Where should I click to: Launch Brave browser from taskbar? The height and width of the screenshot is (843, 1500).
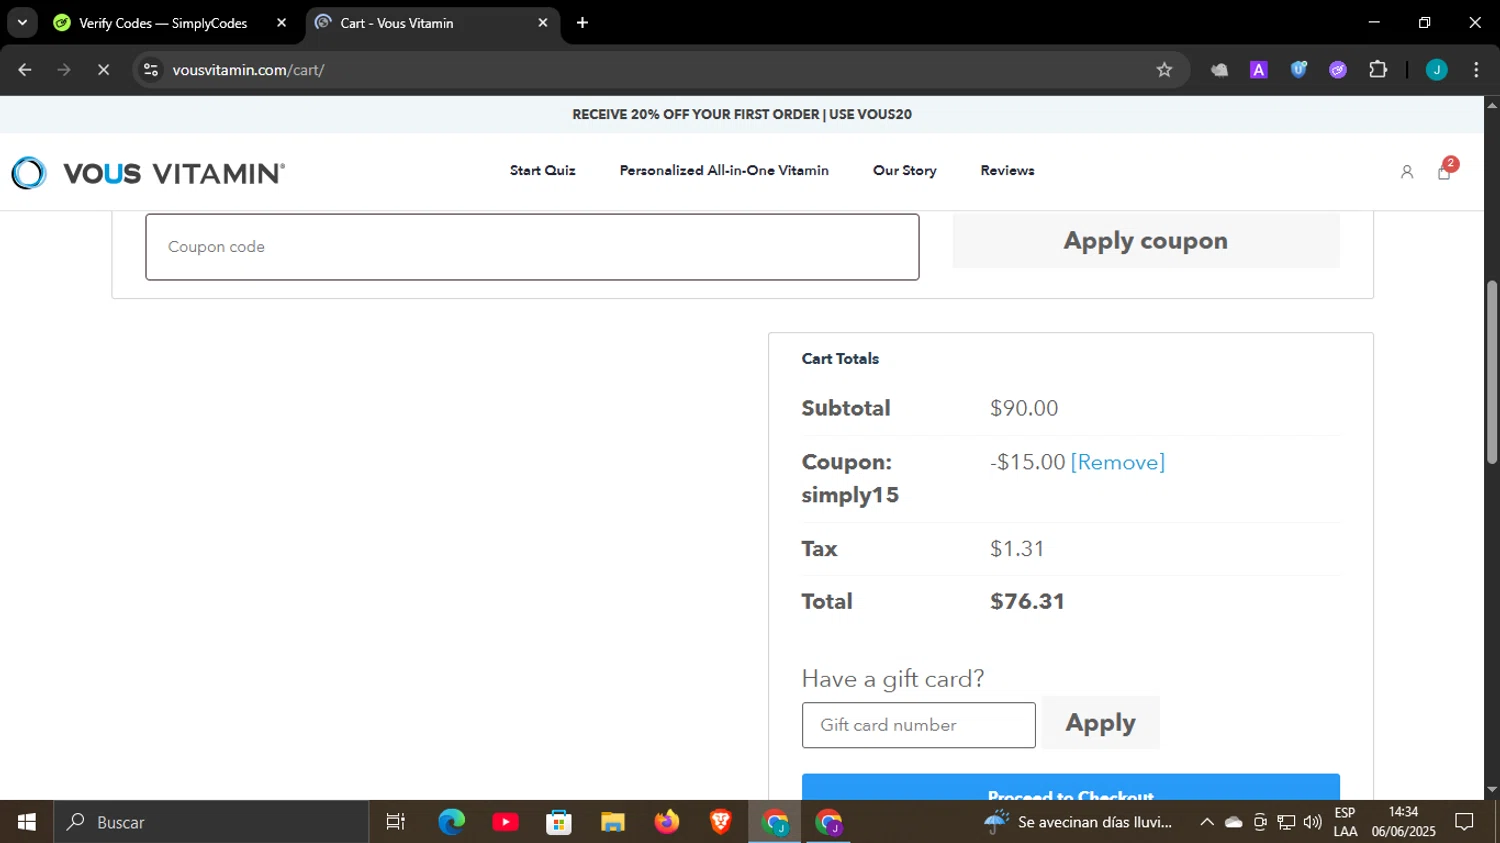721,822
